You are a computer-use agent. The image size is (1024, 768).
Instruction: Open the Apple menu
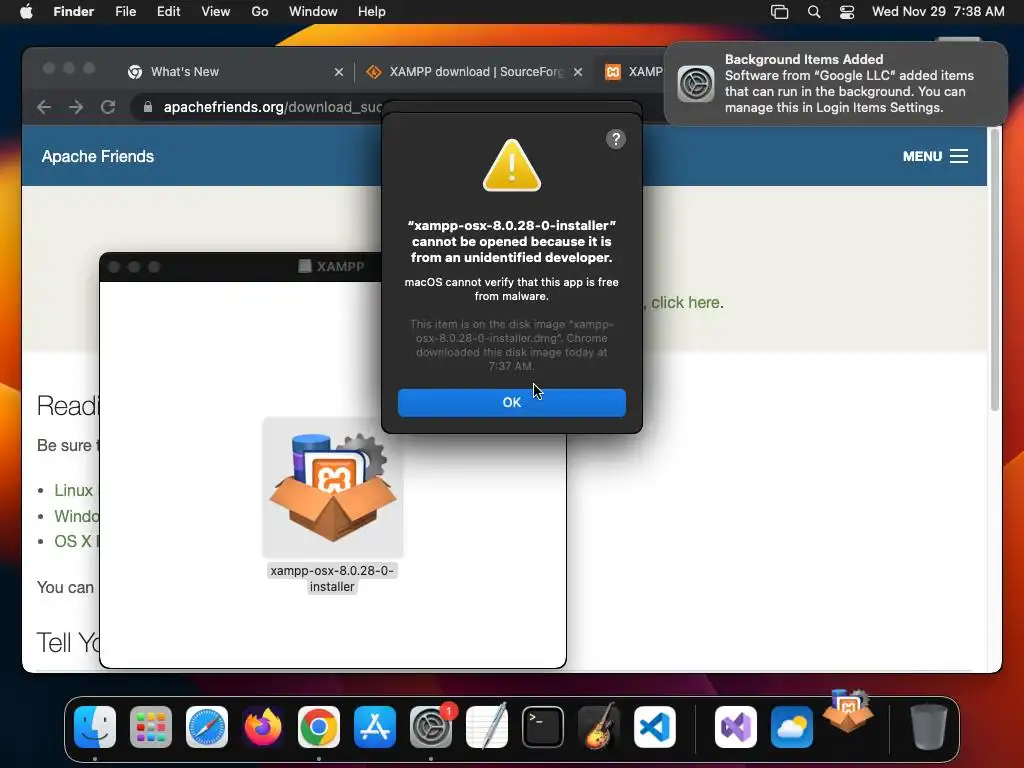(26, 11)
